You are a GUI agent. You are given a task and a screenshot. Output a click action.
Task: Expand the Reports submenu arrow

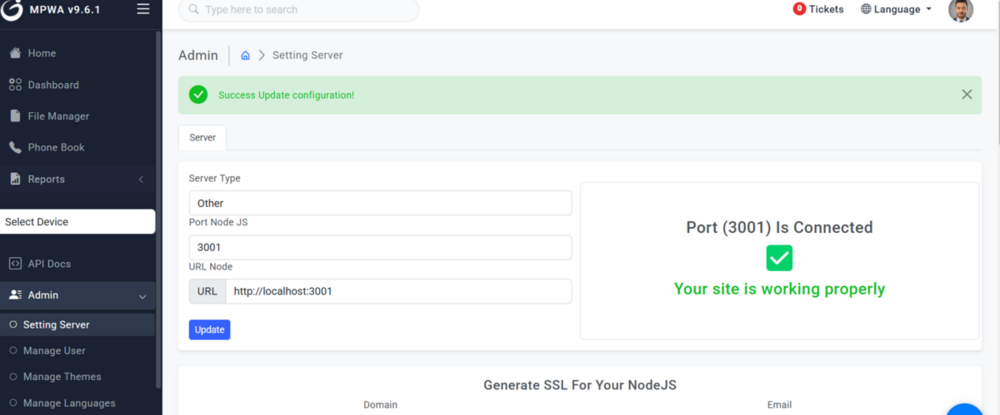(141, 180)
